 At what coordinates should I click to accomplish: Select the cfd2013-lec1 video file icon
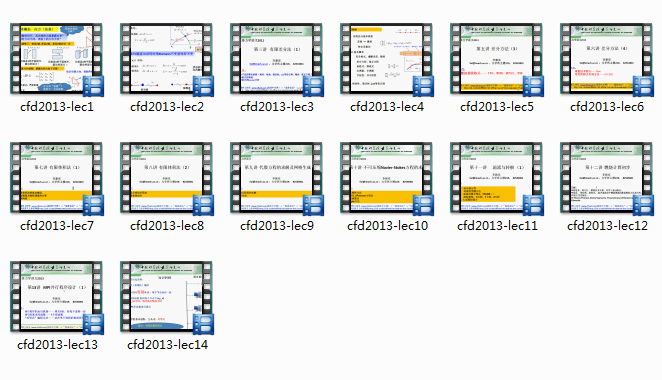57,59
